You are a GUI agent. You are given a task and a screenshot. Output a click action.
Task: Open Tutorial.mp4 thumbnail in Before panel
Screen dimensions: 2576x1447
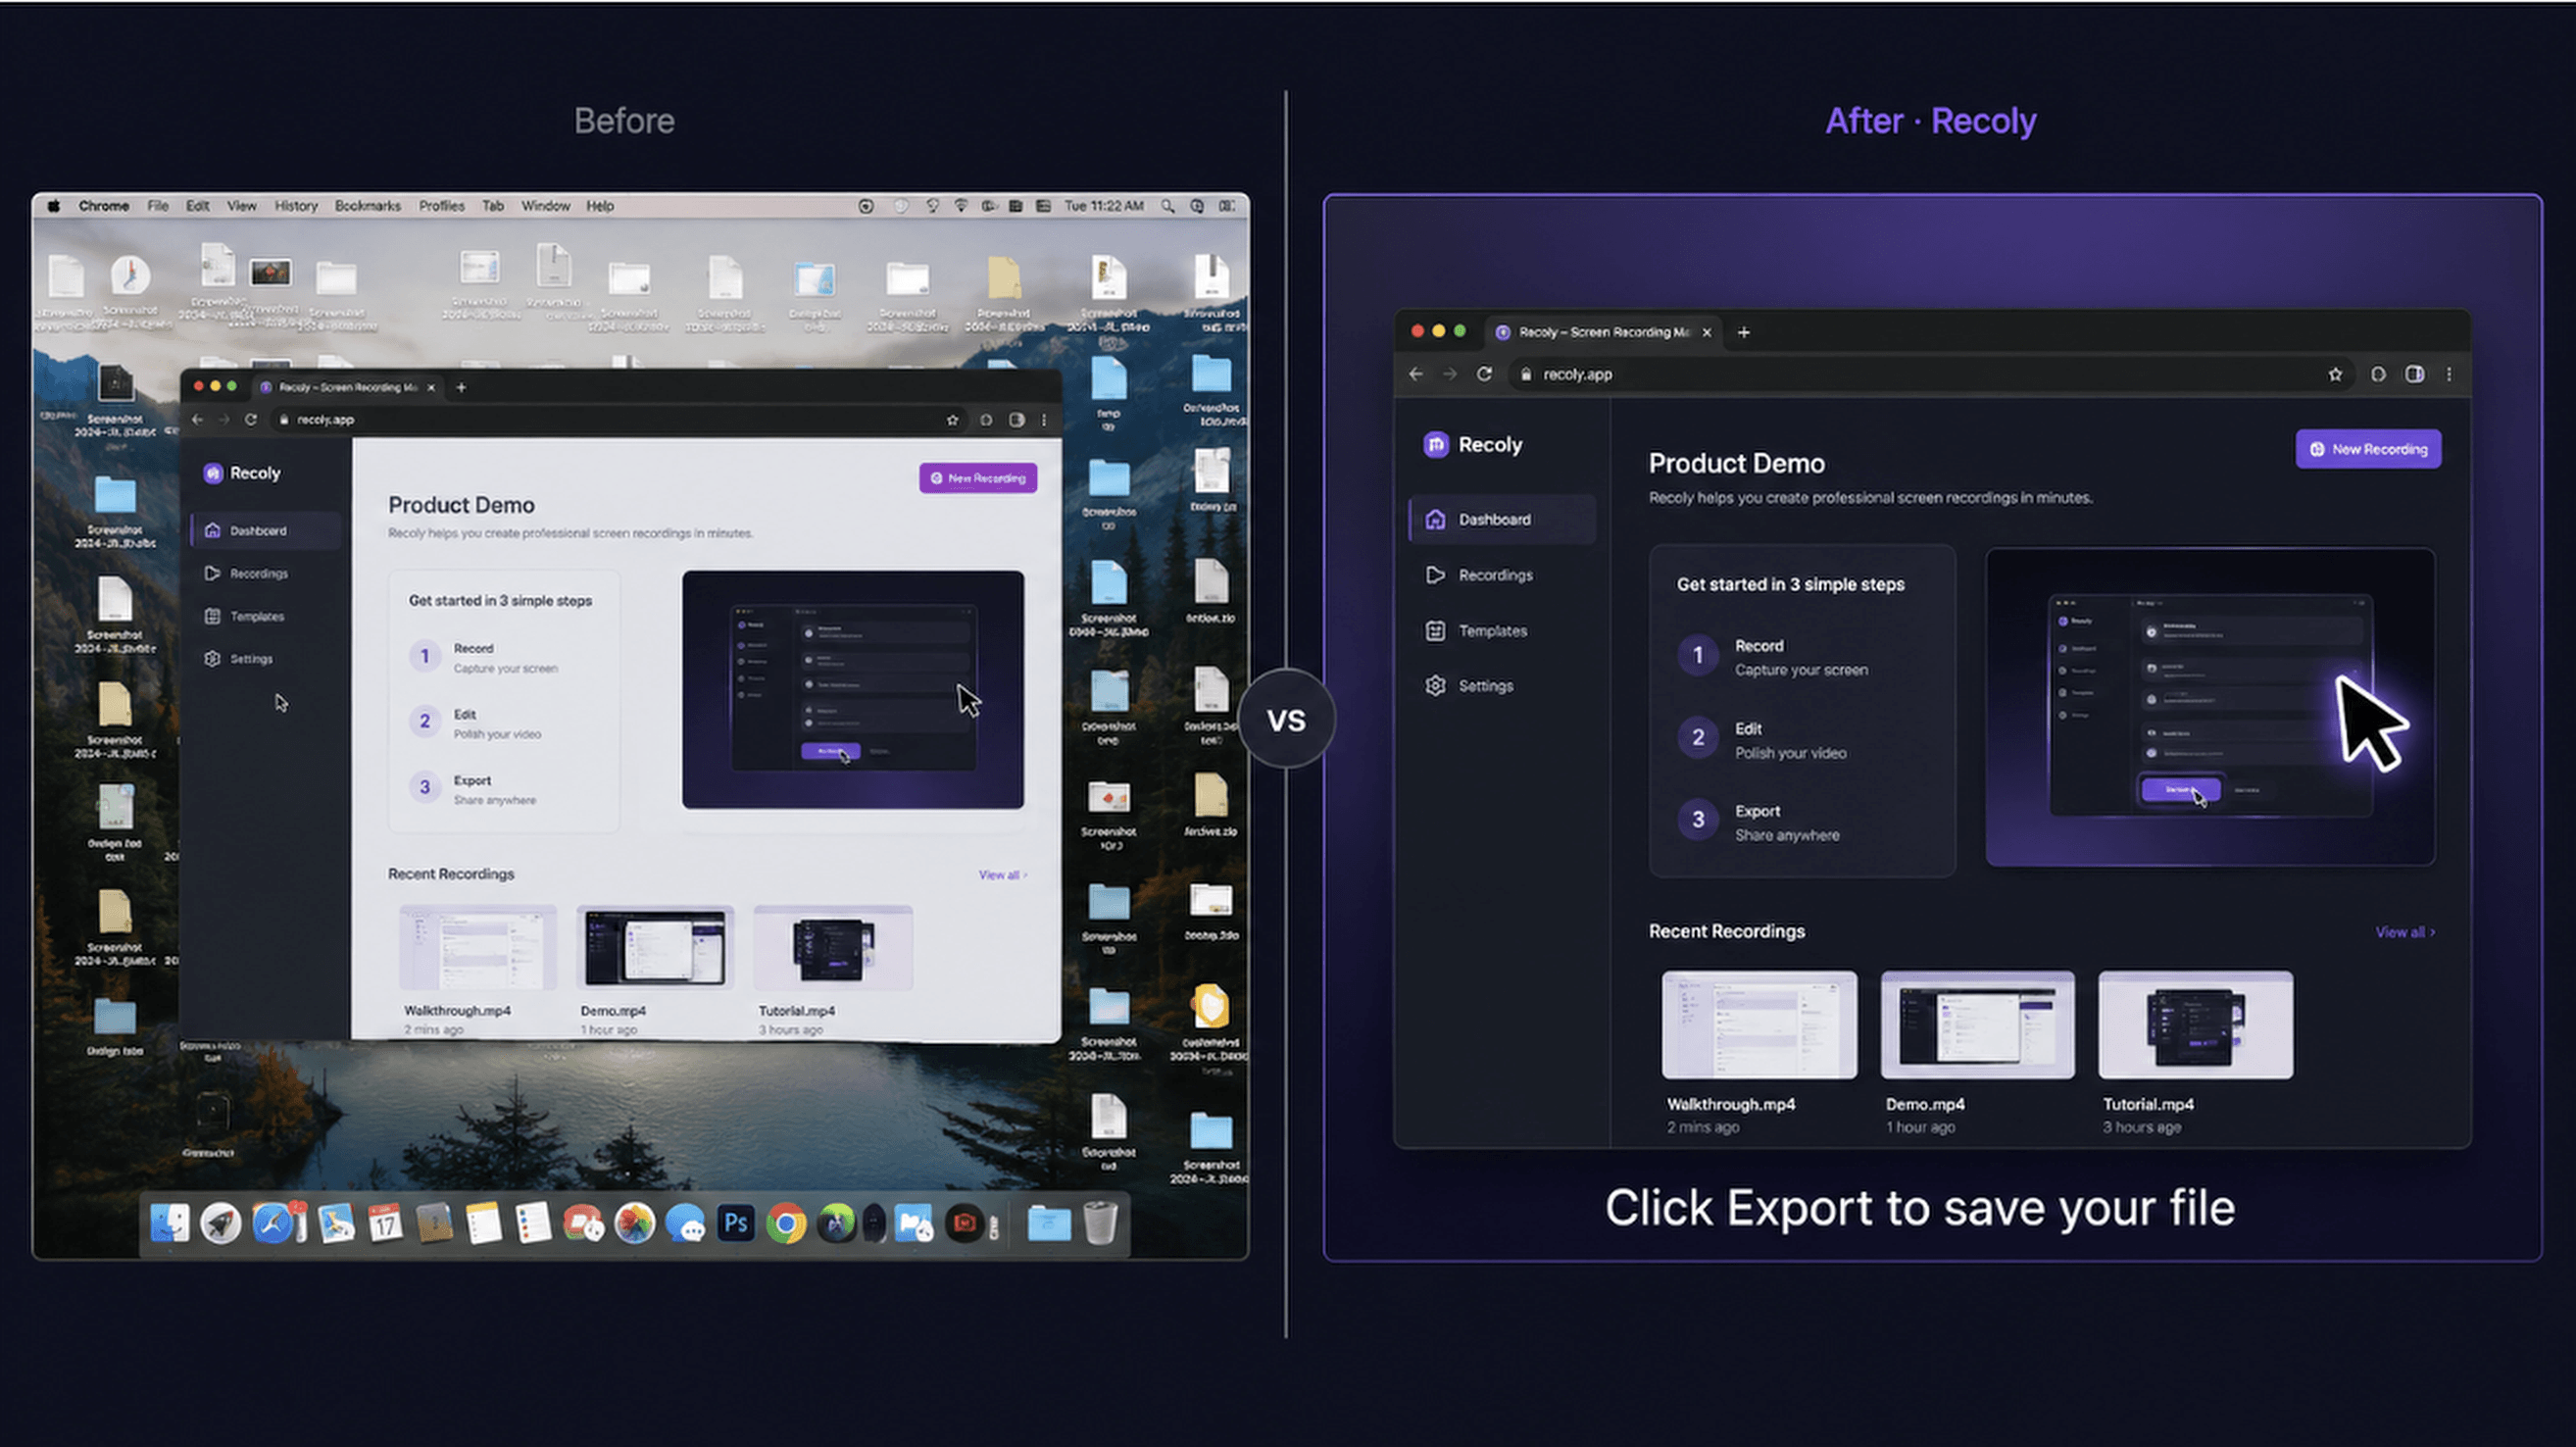[833, 947]
